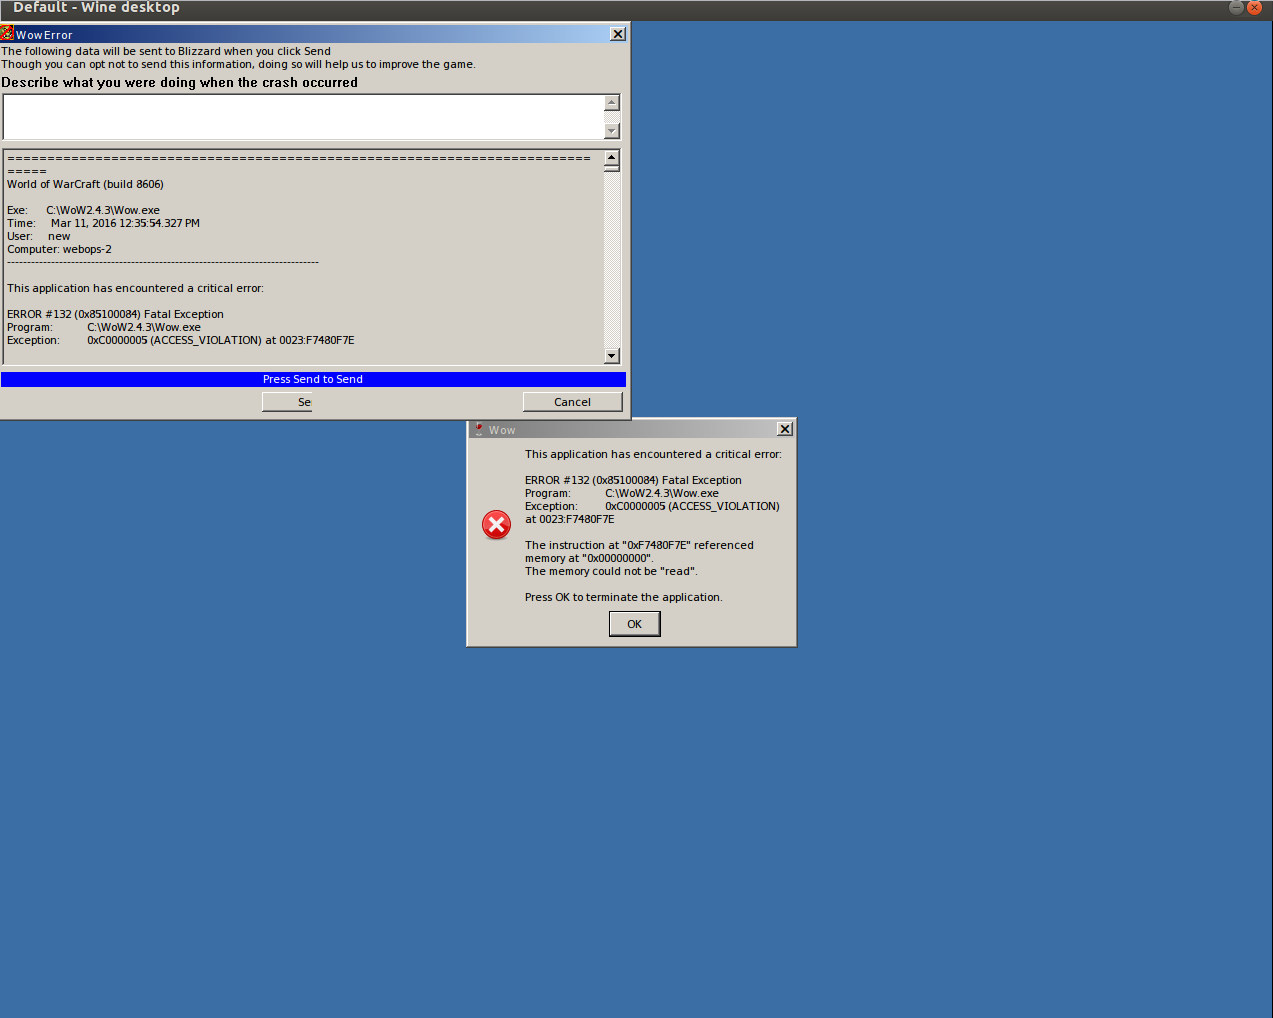Viewport: 1273px width, 1018px height.
Task: Click down arrow of crash log scrollbar
Action: point(612,356)
